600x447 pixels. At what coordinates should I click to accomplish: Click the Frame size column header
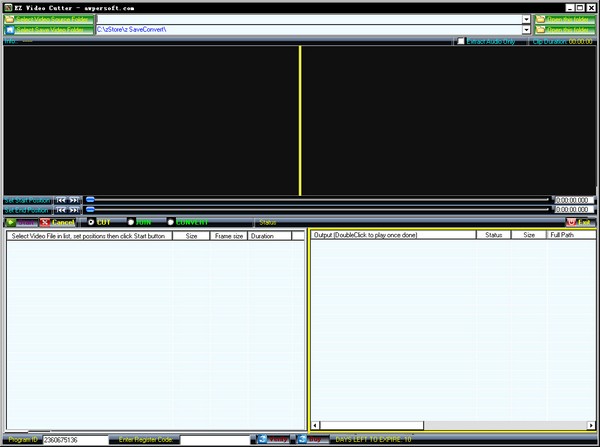tap(229, 236)
